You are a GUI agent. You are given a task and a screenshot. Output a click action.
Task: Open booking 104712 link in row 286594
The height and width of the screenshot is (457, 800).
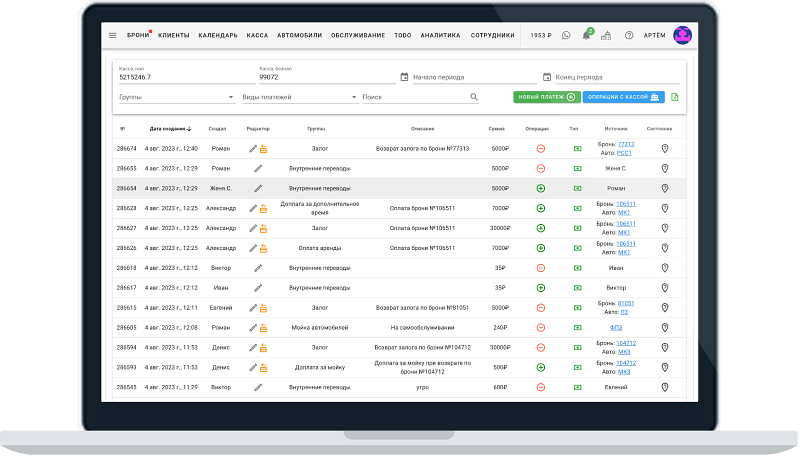tap(626, 343)
